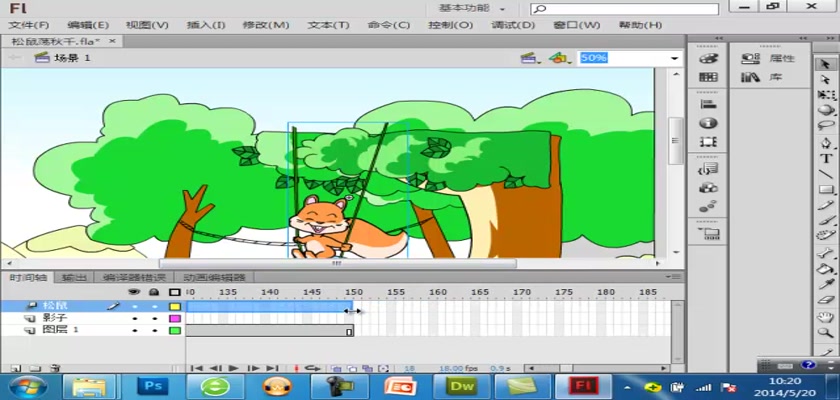Open the 文件(F) menu

click(29, 25)
